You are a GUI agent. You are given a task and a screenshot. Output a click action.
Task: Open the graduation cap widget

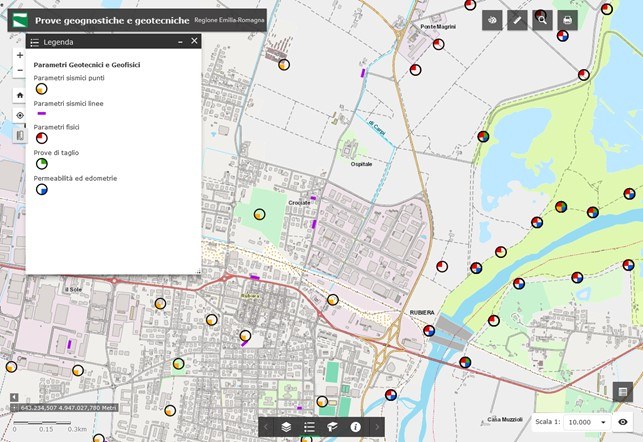pos(332,427)
